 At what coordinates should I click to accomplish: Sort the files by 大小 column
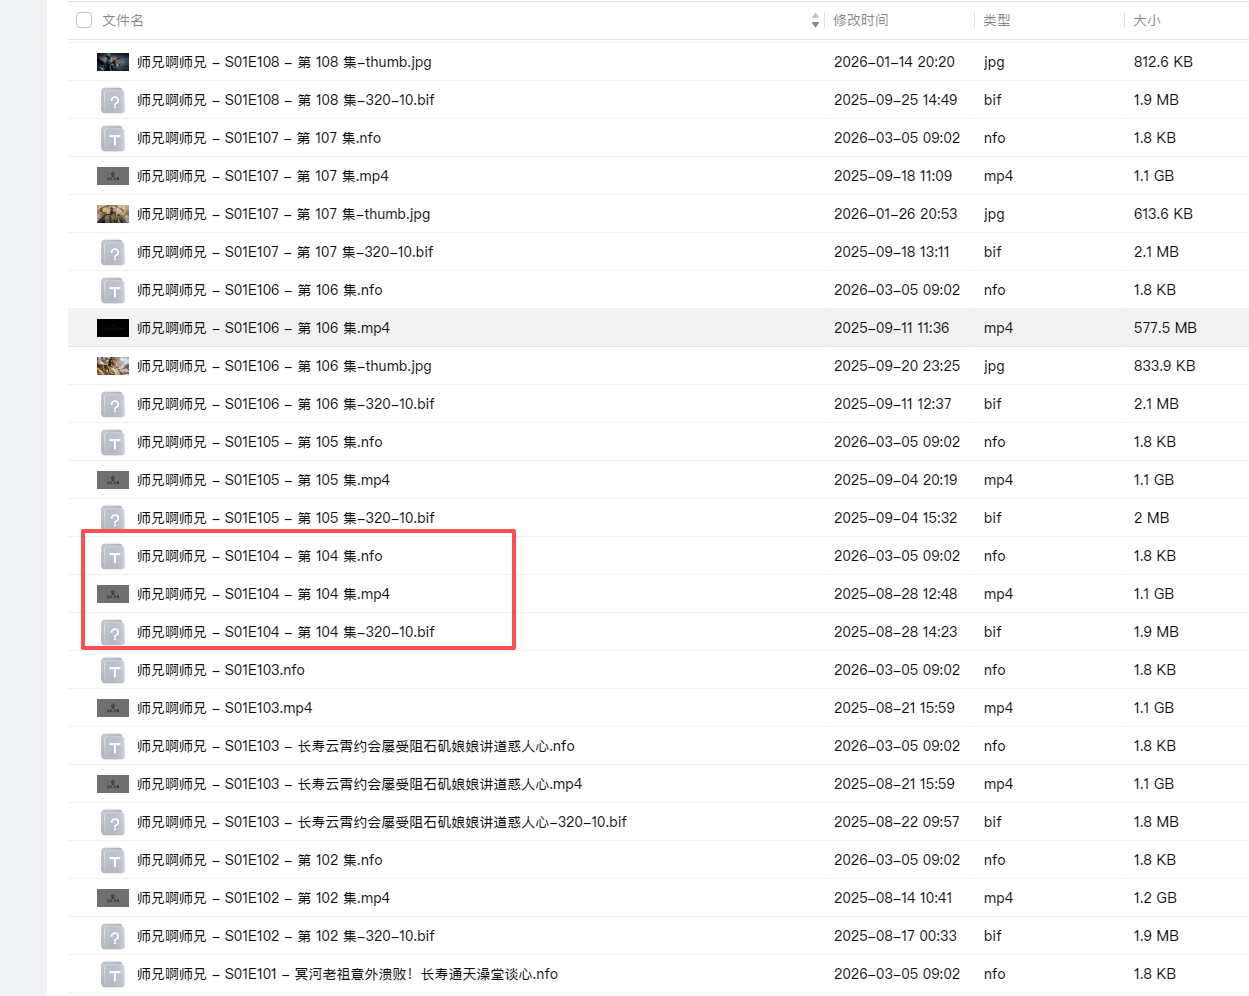pos(1146,20)
